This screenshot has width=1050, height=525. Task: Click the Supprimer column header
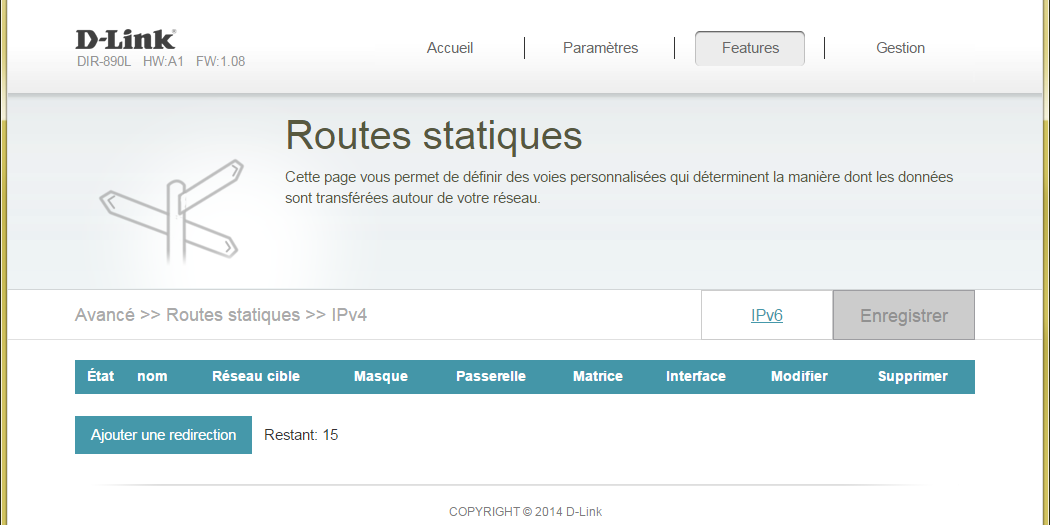click(913, 377)
